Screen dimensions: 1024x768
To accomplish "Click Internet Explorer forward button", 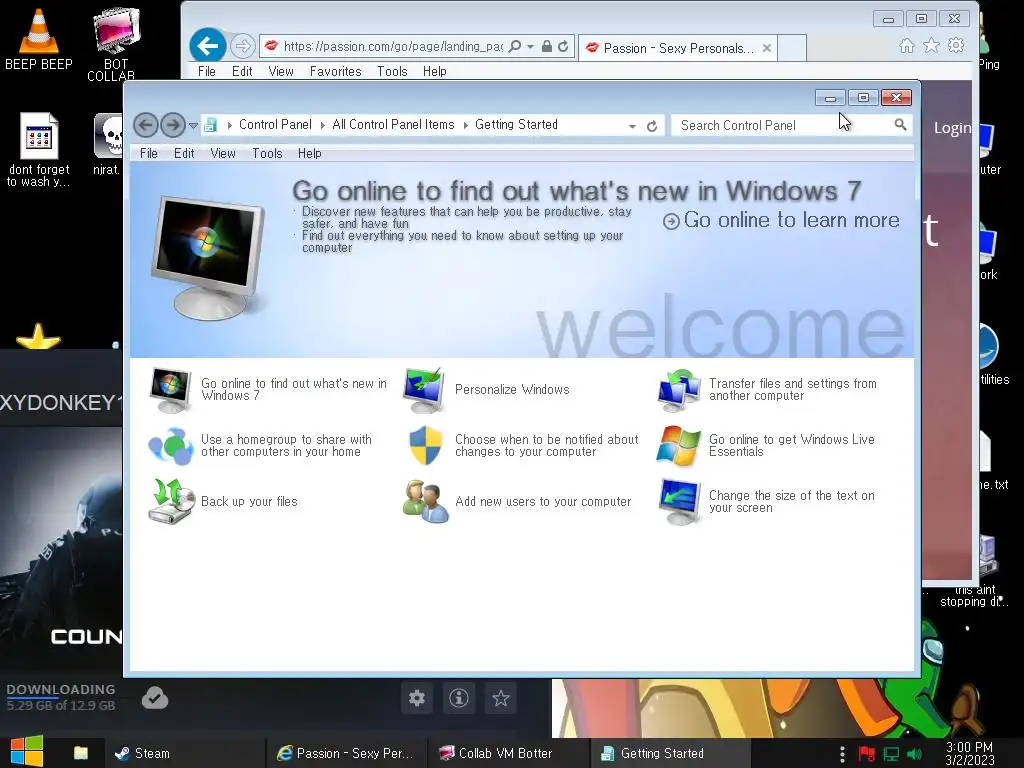I will tap(243, 46).
